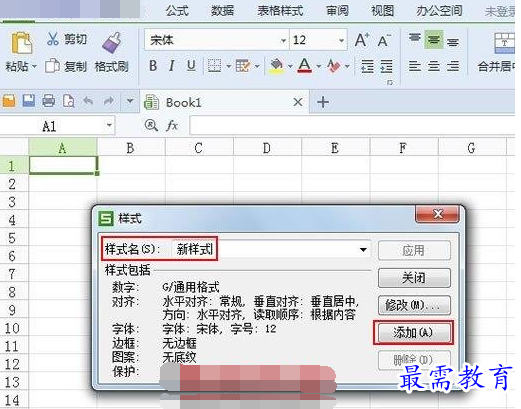This screenshot has width=521, height=409.
Task: Click the formula bar input
Action: coord(352,126)
